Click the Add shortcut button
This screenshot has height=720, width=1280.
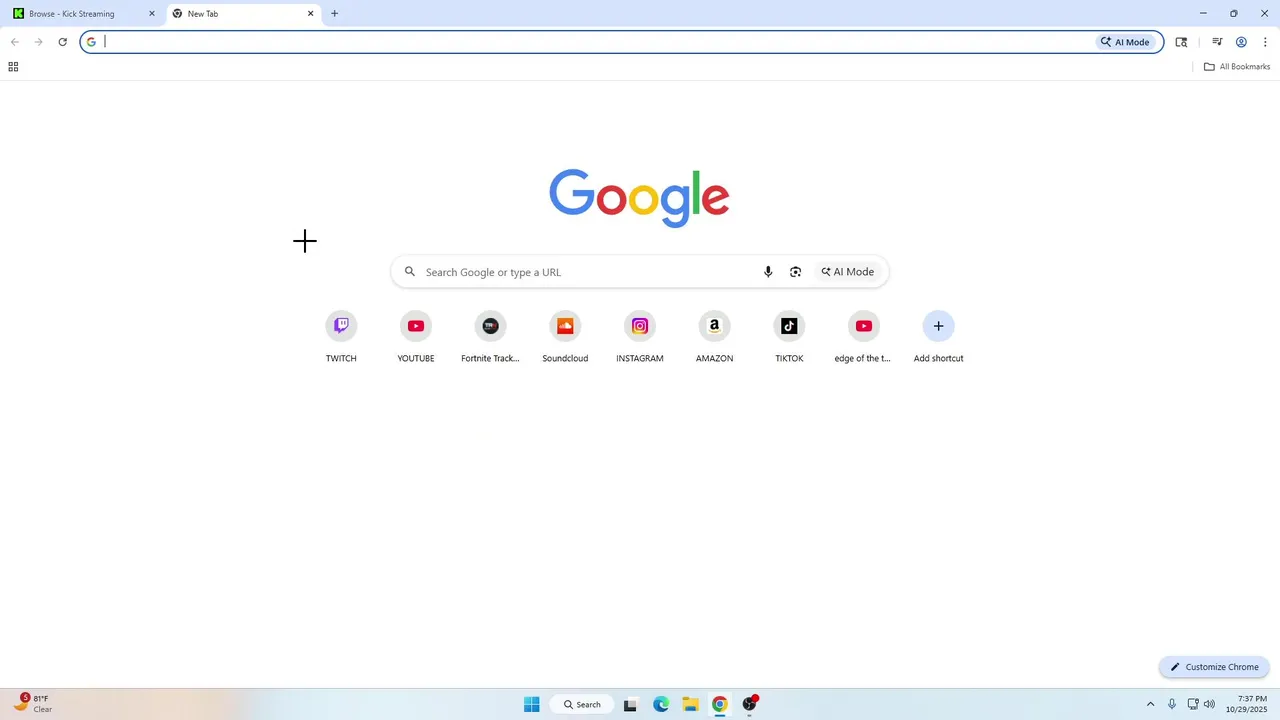938,338
